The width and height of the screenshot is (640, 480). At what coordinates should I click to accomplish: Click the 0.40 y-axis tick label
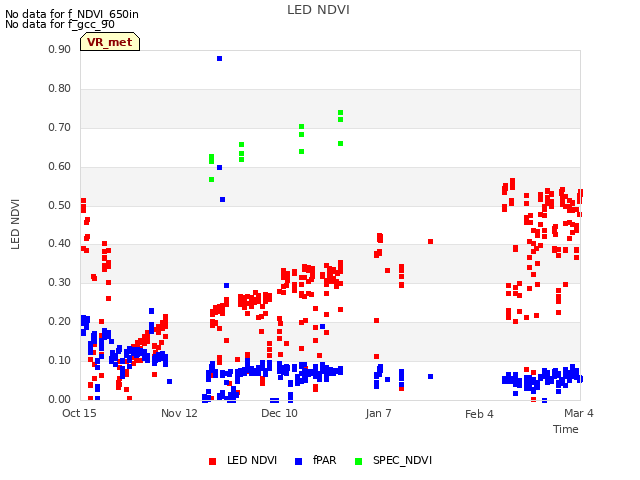click(x=59, y=244)
